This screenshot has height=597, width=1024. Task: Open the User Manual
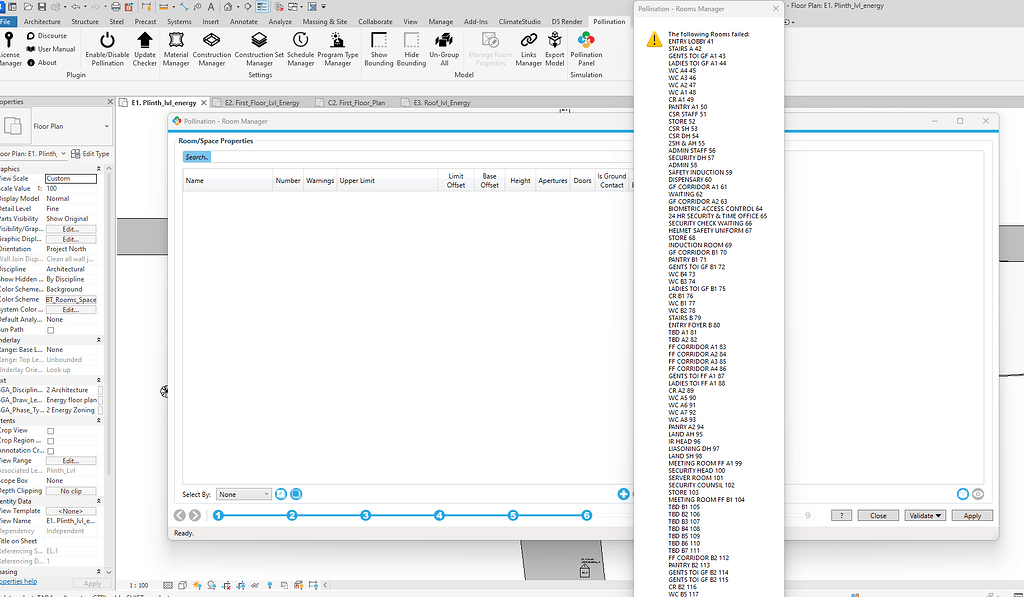(x=51, y=49)
